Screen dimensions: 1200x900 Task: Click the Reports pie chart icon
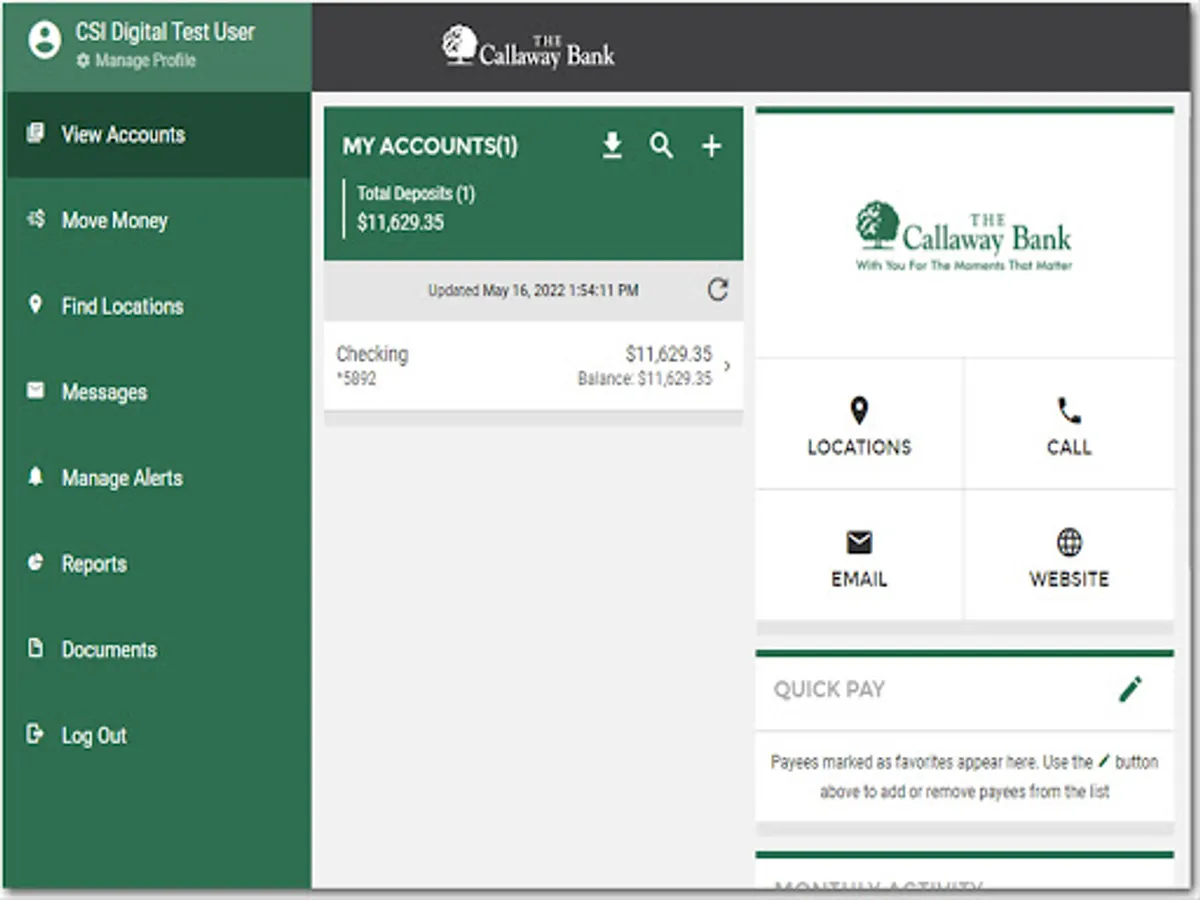point(35,562)
